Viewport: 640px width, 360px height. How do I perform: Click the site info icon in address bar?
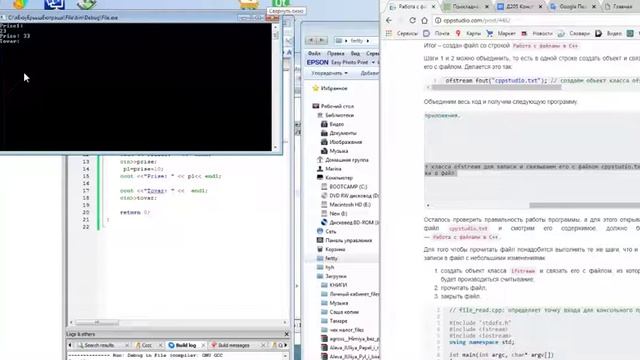pyautogui.click(x=438, y=20)
